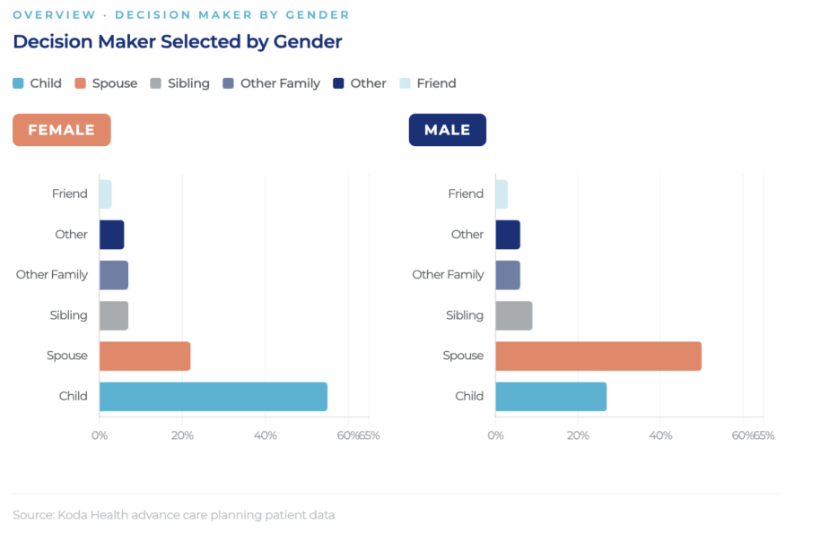Image resolution: width=814 pixels, height=541 pixels.
Task: Click the Other bar in Male chart
Action: point(508,235)
